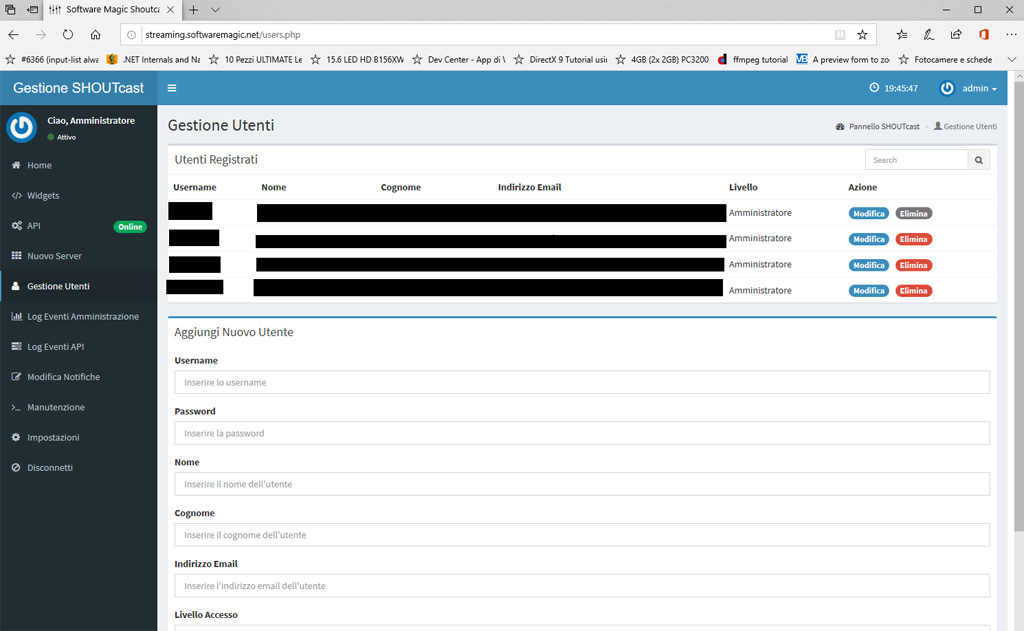The image size is (1024, 631).
Task: Open the Office extension icon
Action: click(984, 35)
